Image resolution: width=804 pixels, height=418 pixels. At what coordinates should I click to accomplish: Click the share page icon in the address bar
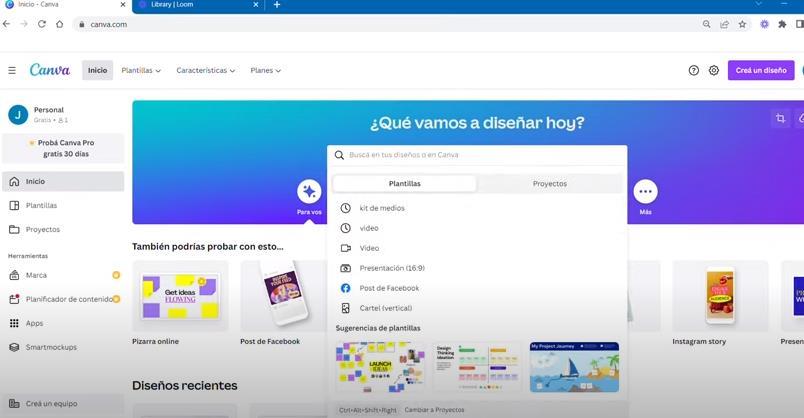725,24
